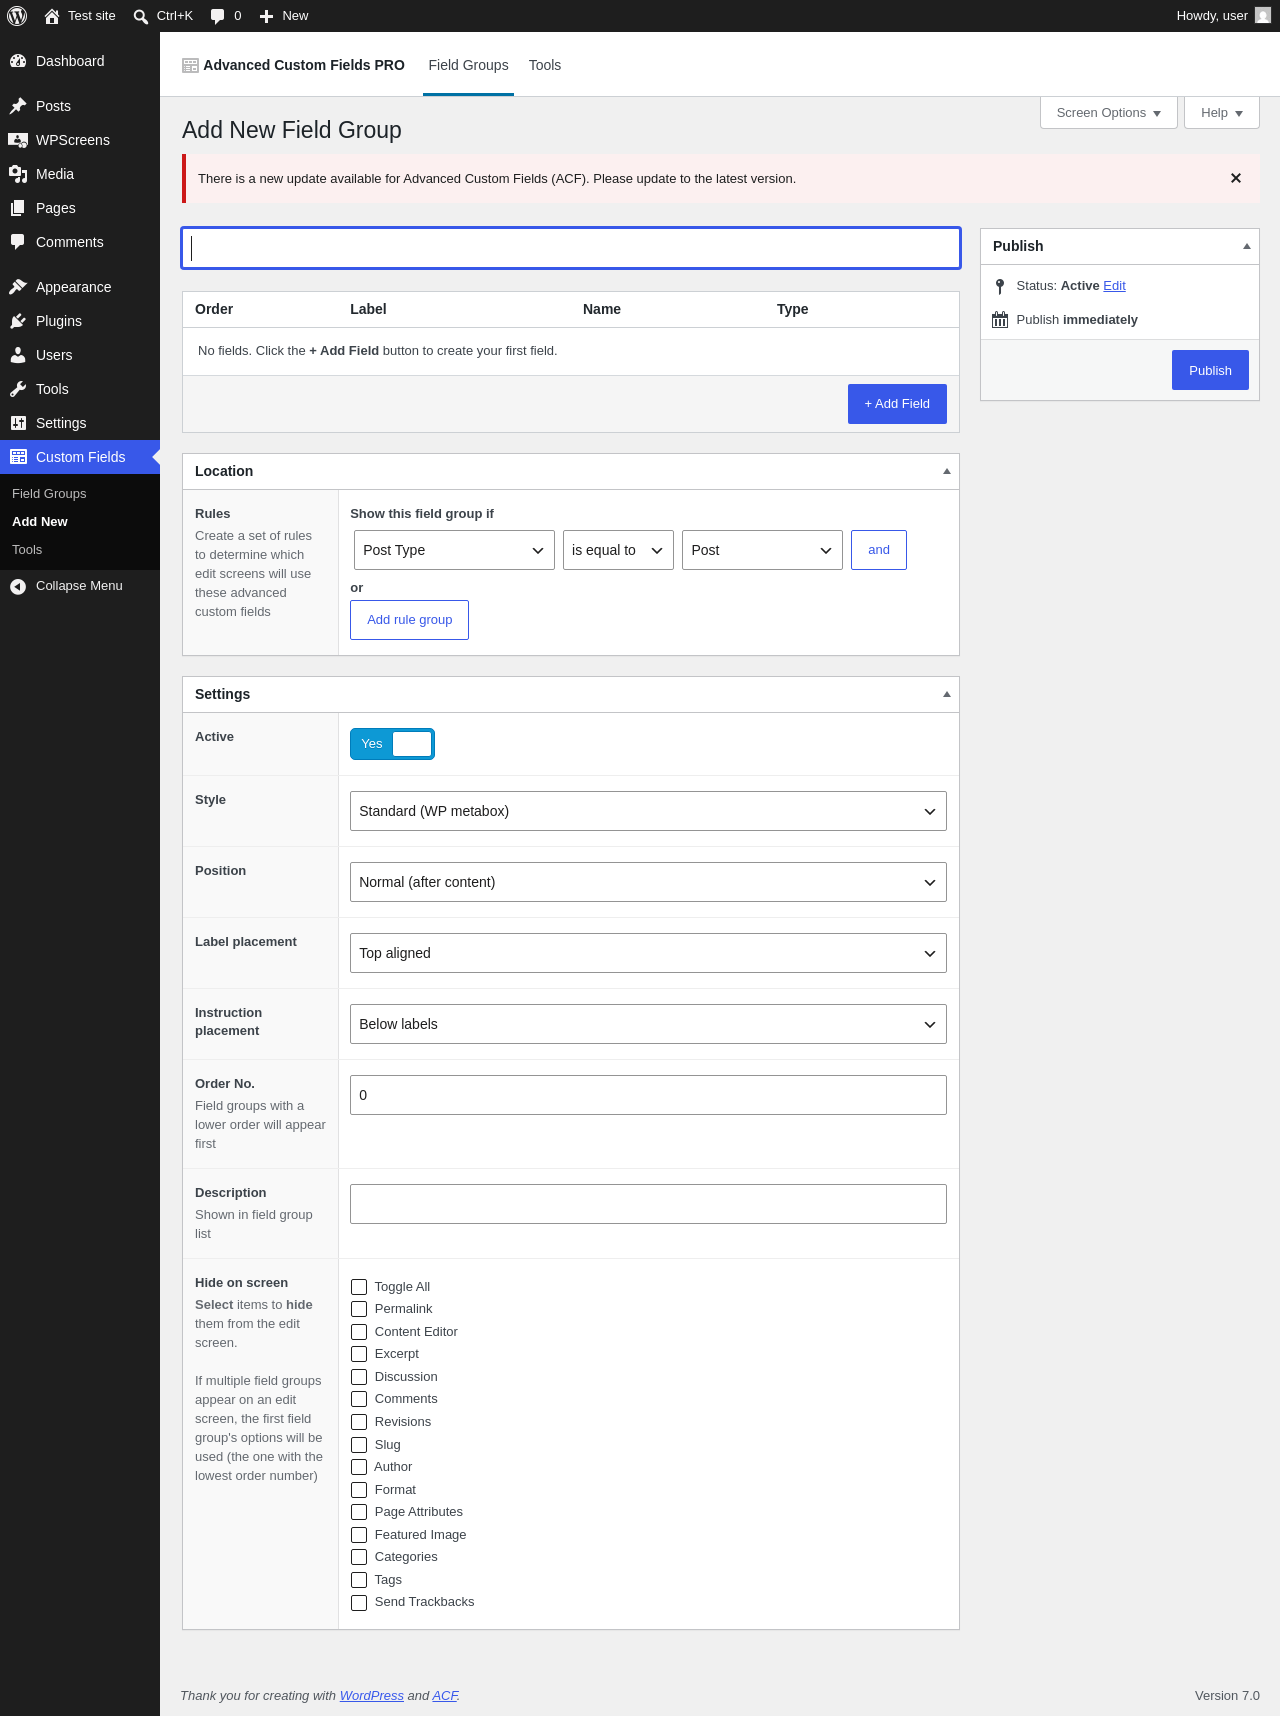Viewport: 1280px width, 1716px height.
Task: Click the Plugins plug icon
Action: pyautogui.click(x=18, y=321)
